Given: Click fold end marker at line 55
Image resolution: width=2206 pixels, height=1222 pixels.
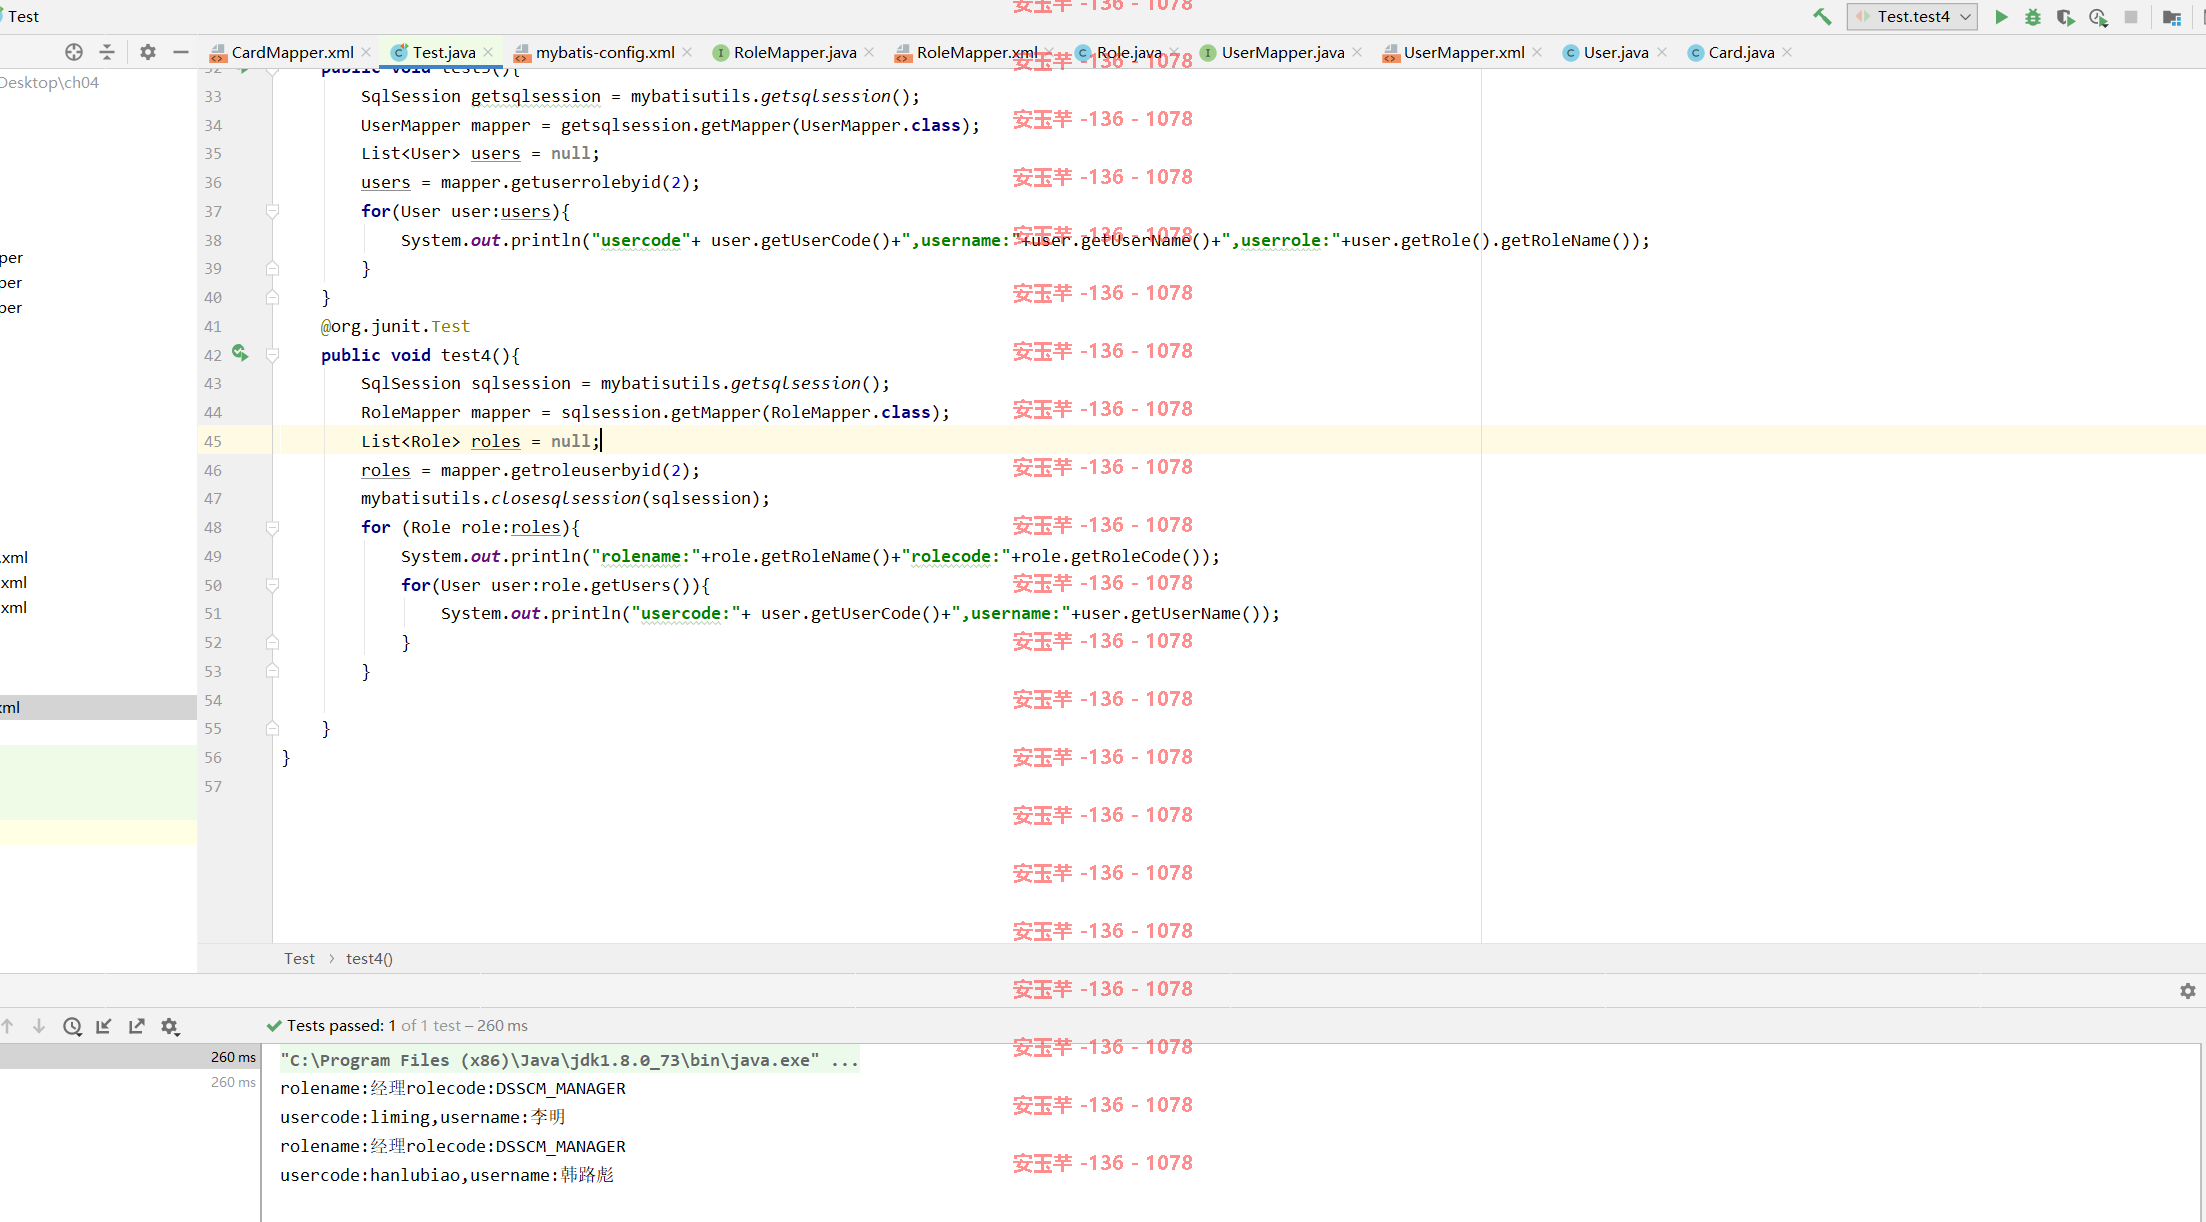Looking at the screenshot, I should click(x=272, y=729).
